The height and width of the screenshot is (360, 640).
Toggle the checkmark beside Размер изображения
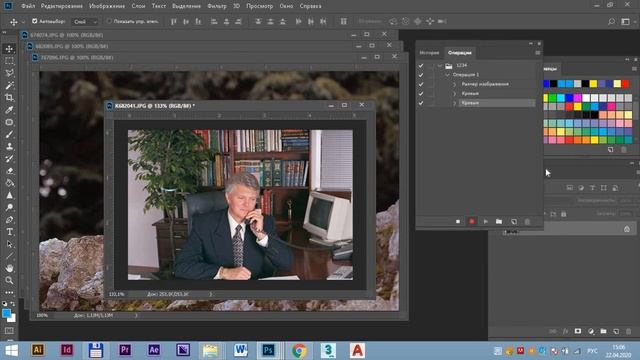pyautogui.click(x=421, y=84)
